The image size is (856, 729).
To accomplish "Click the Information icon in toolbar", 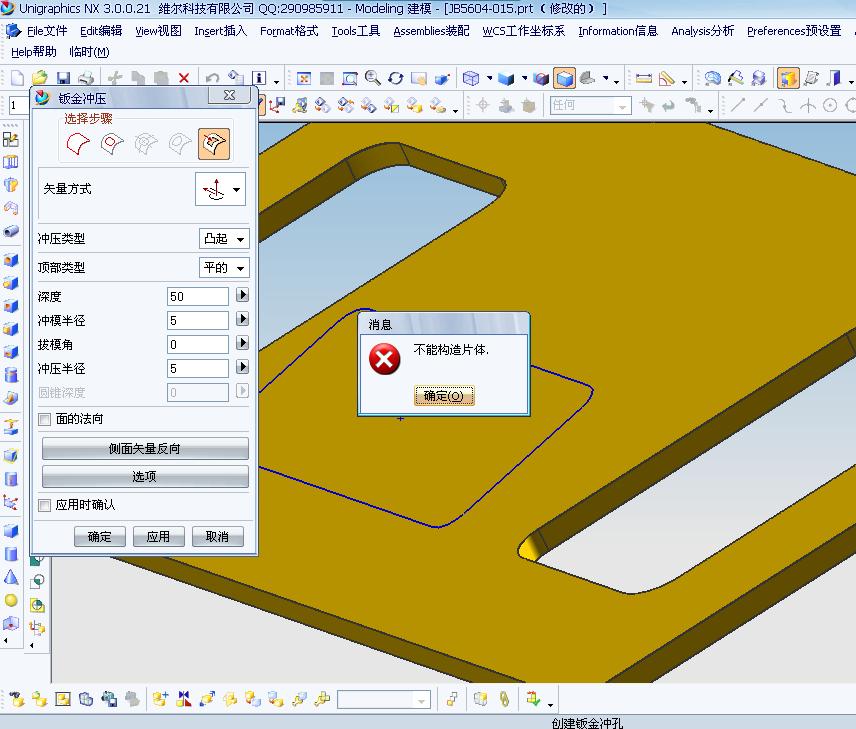I will coord(259,78).
